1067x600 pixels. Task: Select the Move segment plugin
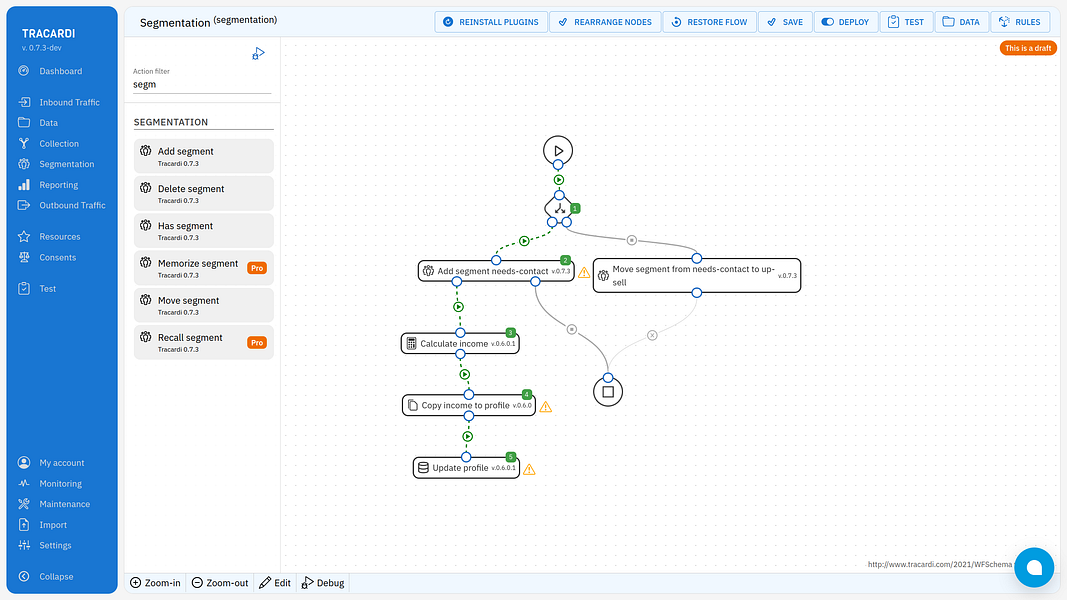tap(203, 305)
